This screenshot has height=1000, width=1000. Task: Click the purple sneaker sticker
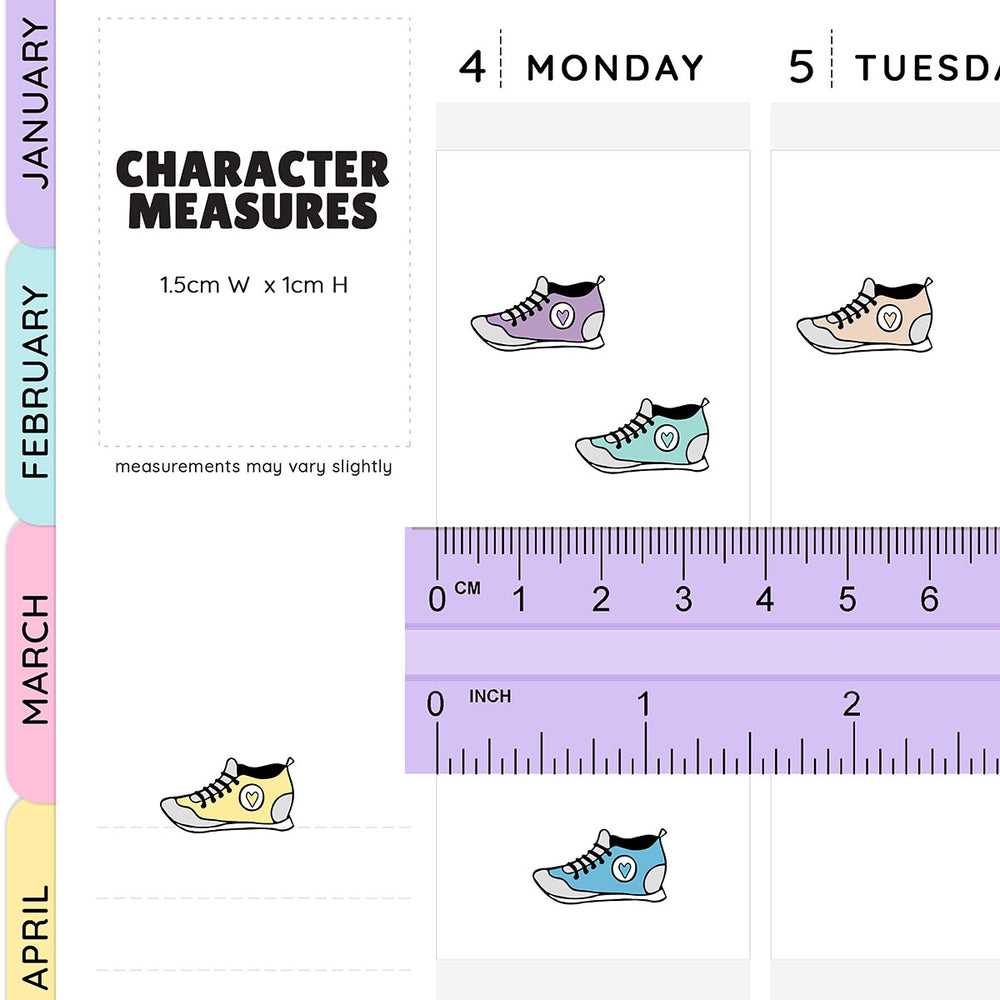539,314
